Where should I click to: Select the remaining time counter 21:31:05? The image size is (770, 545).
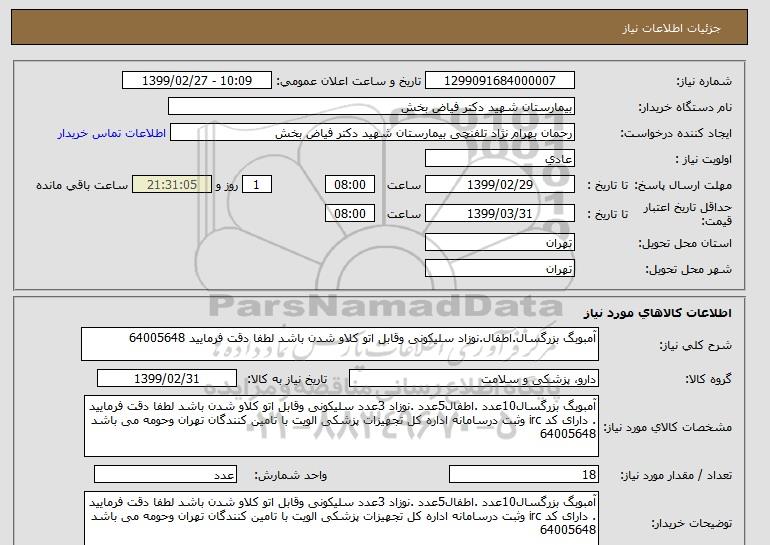pos(172,185)
